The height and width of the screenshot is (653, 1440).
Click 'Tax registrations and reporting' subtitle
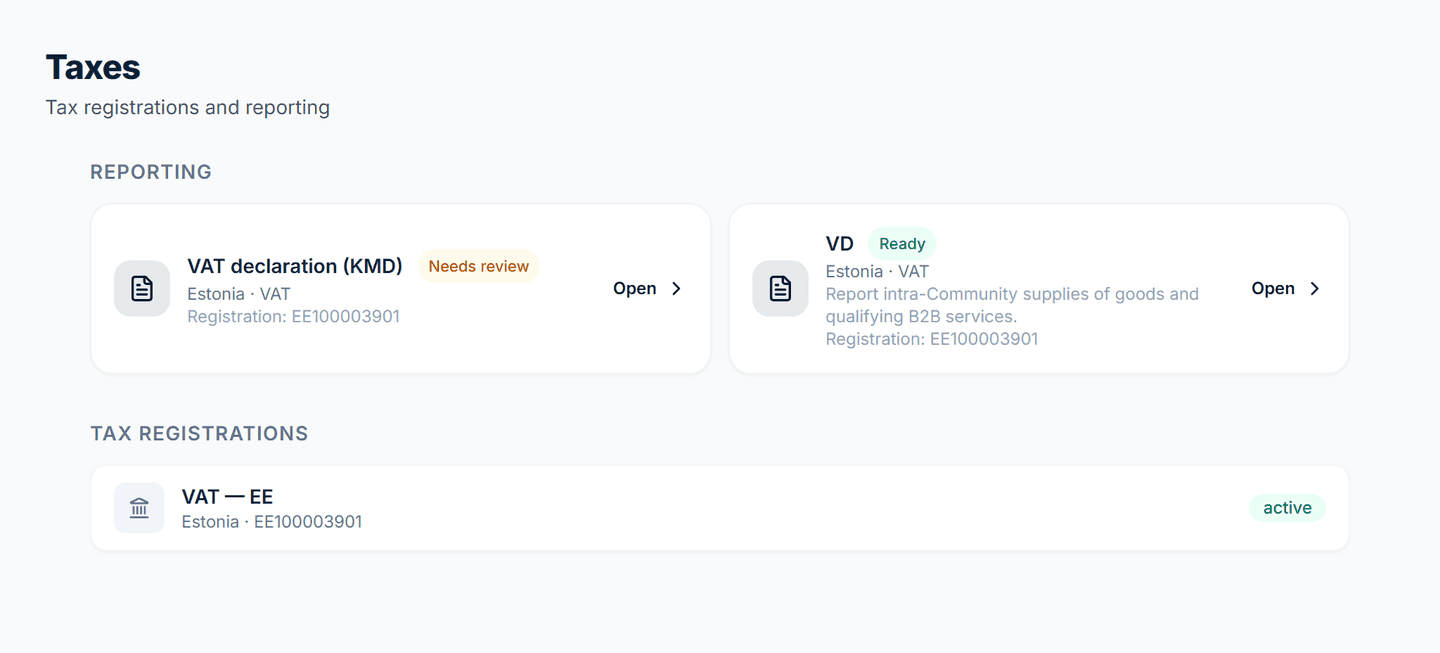click(x=188, y=107)
